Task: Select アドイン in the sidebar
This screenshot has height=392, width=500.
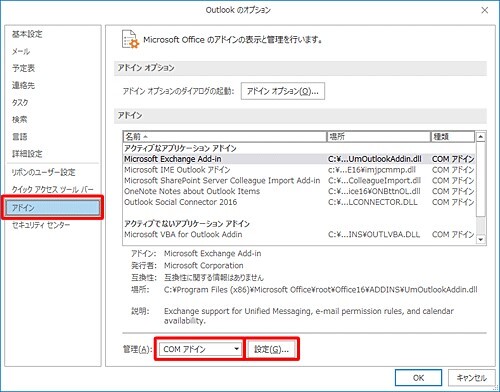Action: [x=53, y=208]
